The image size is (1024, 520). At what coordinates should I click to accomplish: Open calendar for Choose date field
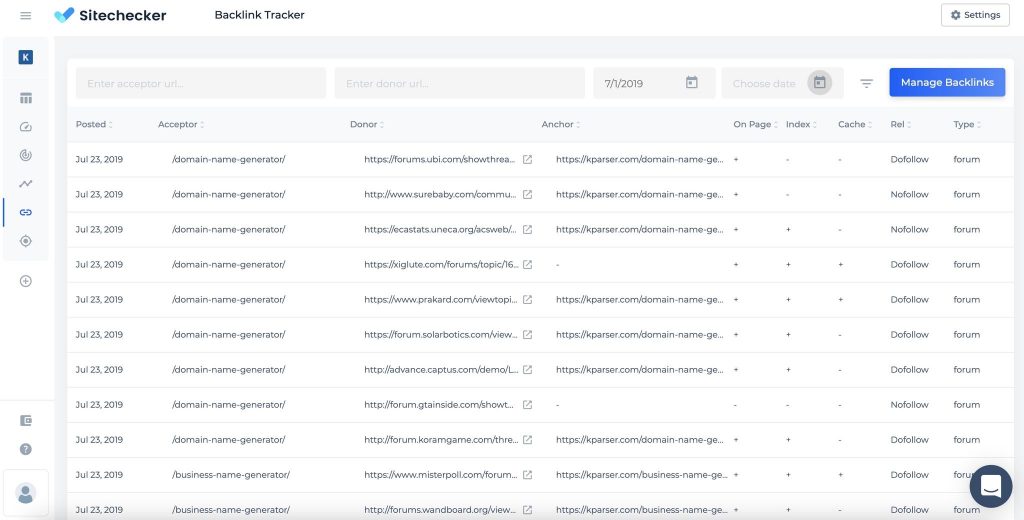[x=820, y=83]
